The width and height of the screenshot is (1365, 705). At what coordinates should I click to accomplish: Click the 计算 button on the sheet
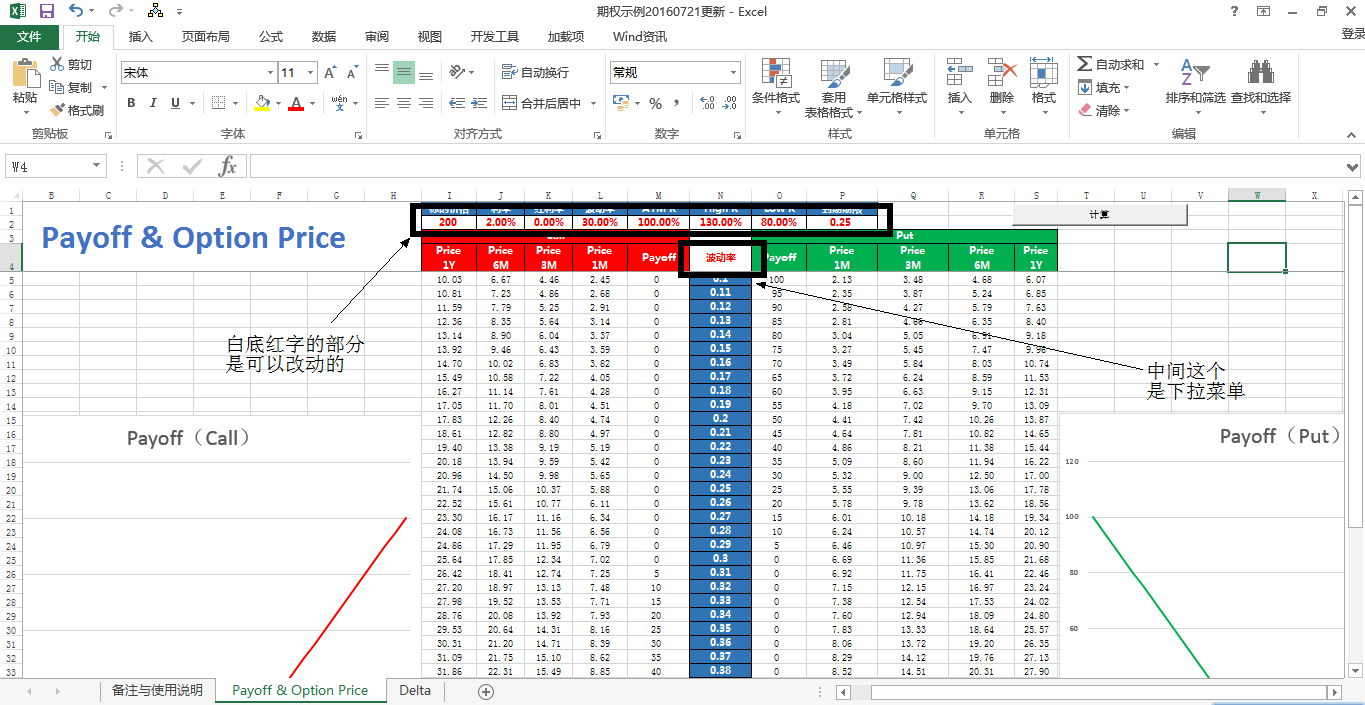point(1099,214)
